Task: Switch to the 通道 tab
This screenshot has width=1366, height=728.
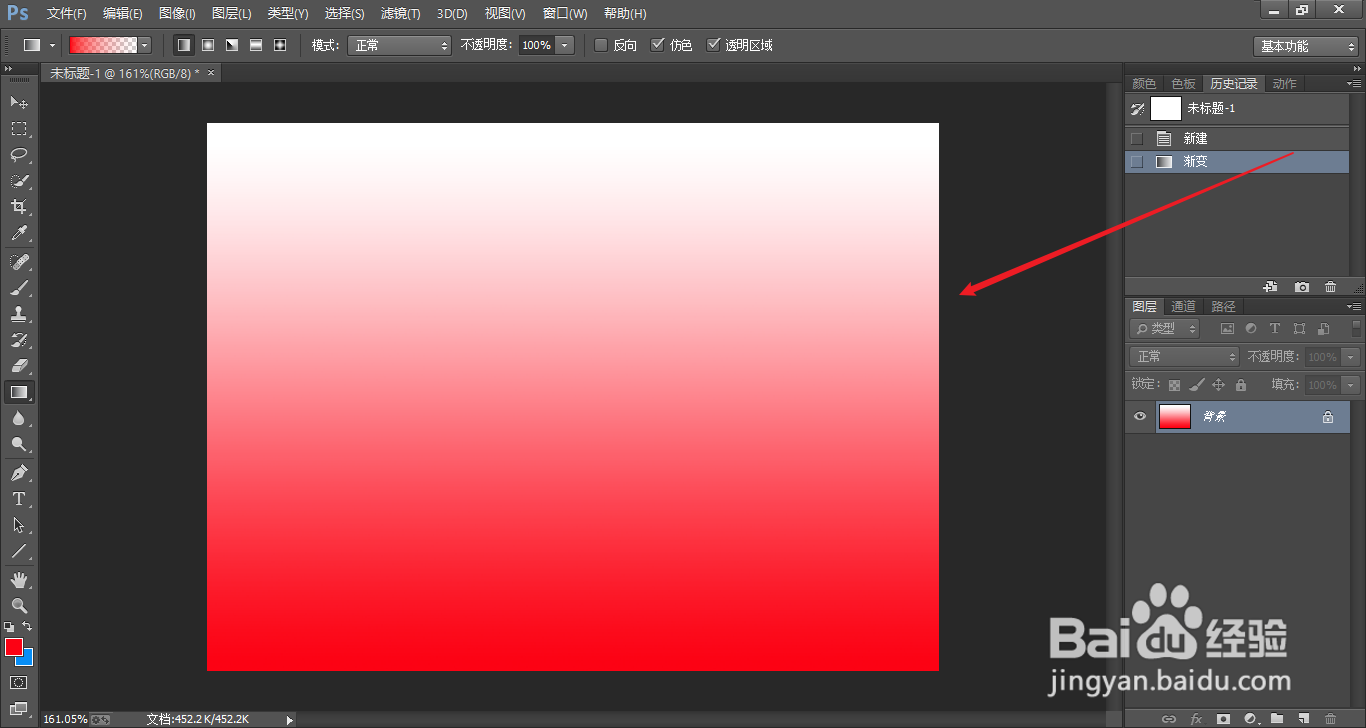Action: pyautogui.click(x=1183, y=306)
